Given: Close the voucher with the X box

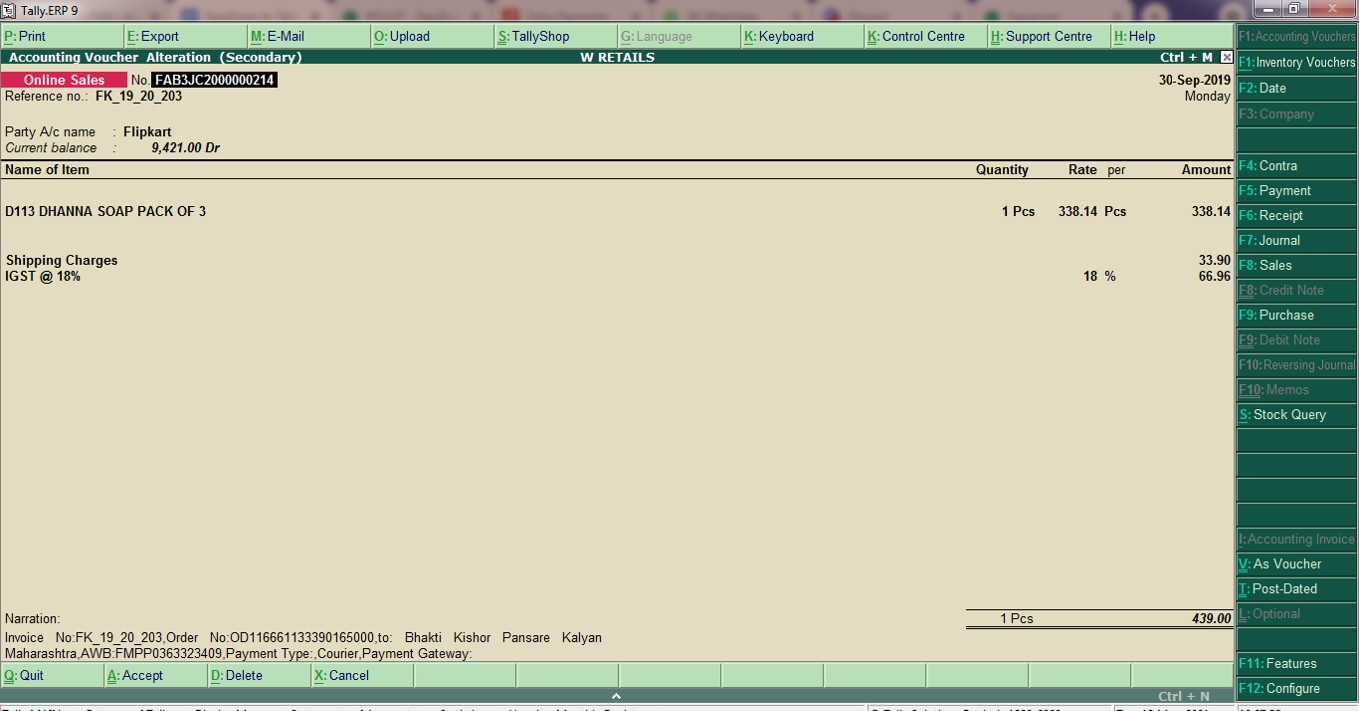Looking at the screenshot, I should click(x=1226, y=57).
